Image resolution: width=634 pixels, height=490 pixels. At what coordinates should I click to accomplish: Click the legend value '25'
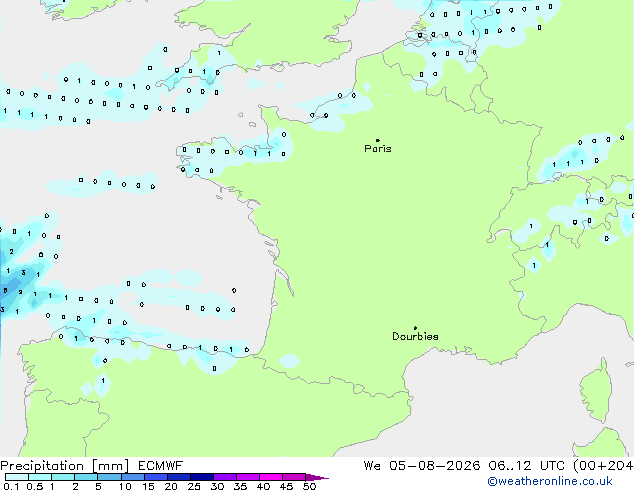tap(194, 486)
